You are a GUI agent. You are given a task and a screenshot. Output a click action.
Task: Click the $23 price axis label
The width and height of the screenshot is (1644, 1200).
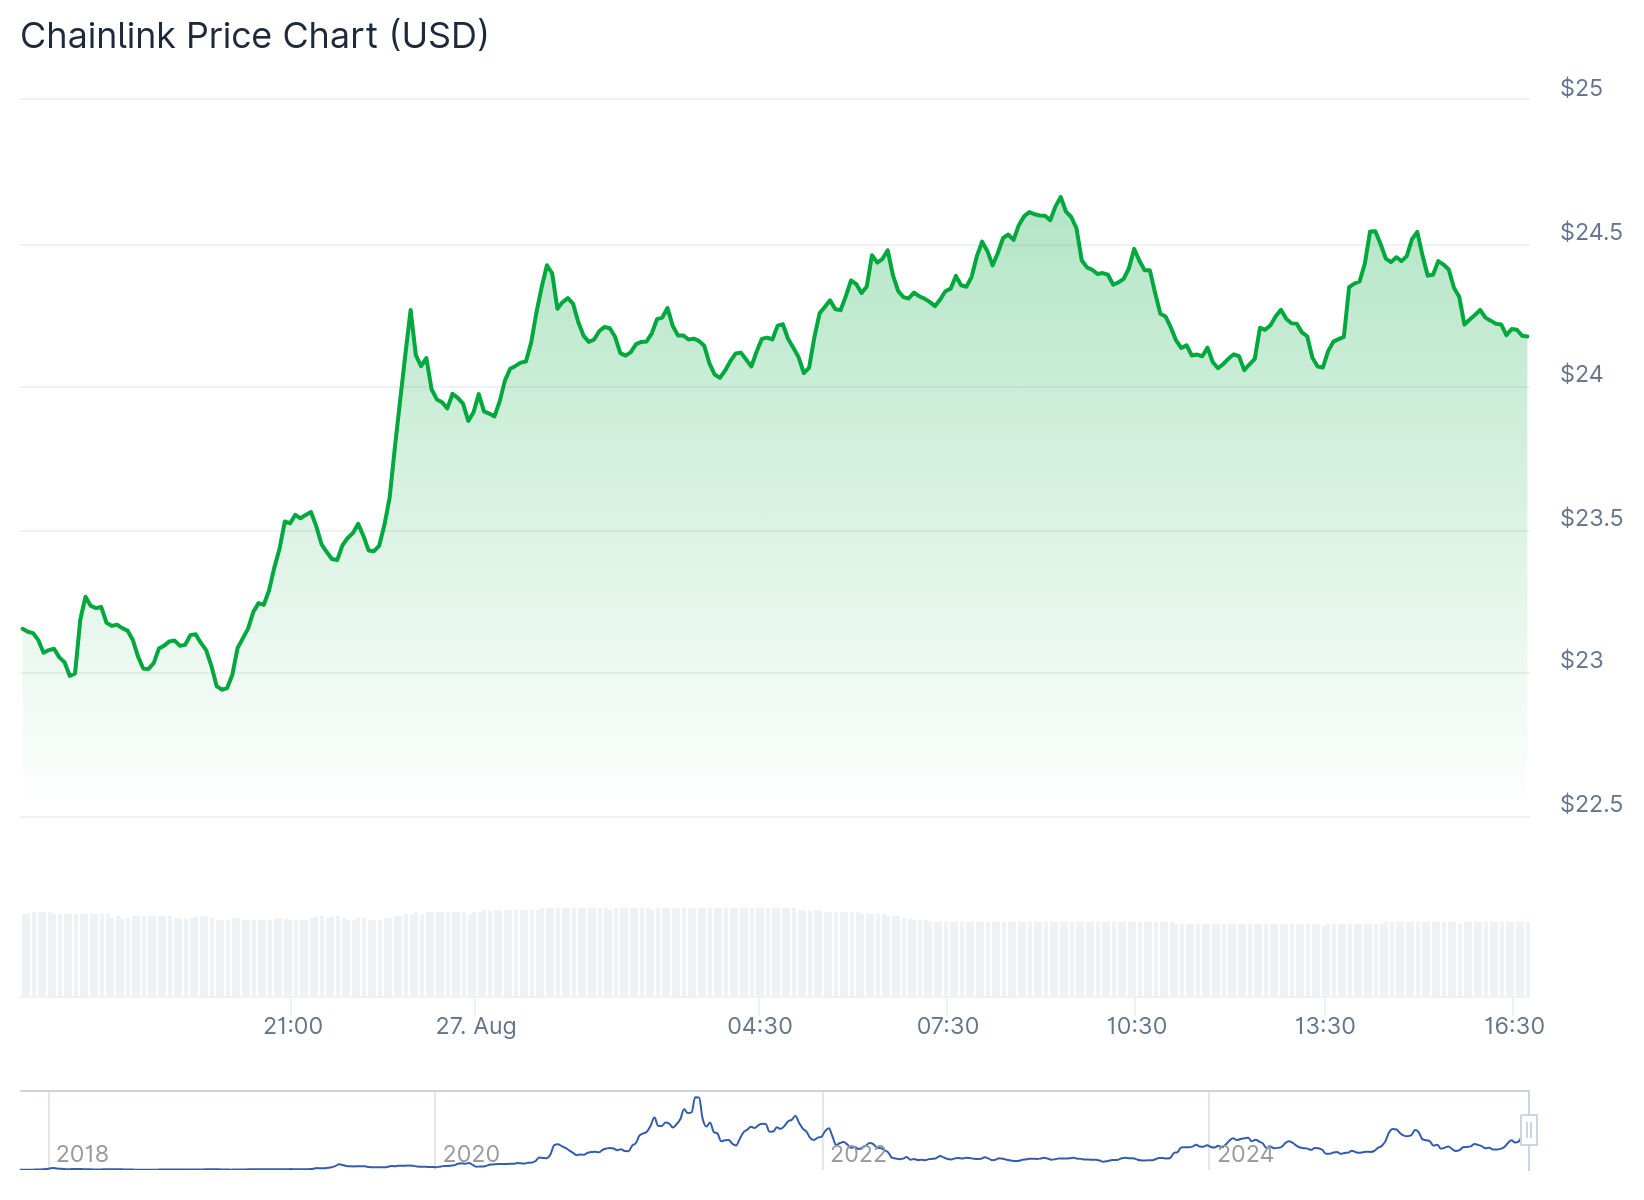coord(1581,660)
